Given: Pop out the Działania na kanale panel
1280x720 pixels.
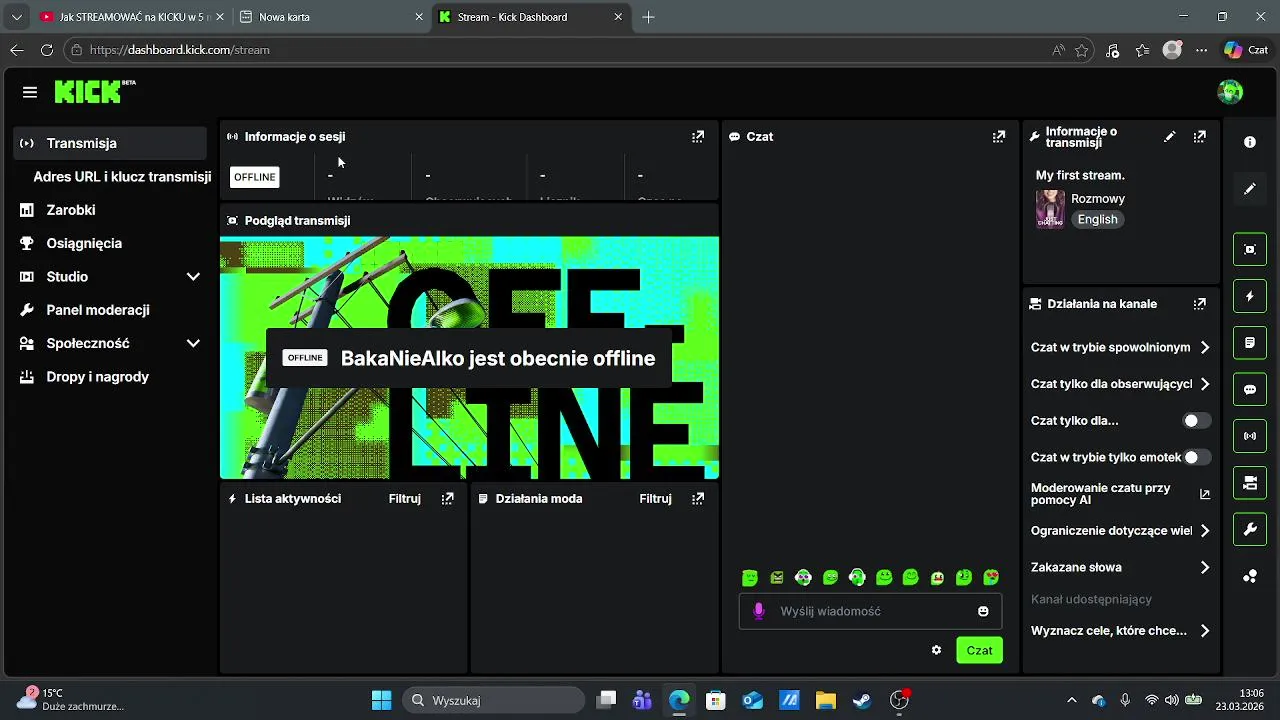Looking at the screenshot, I should (x=1199, y=304).
